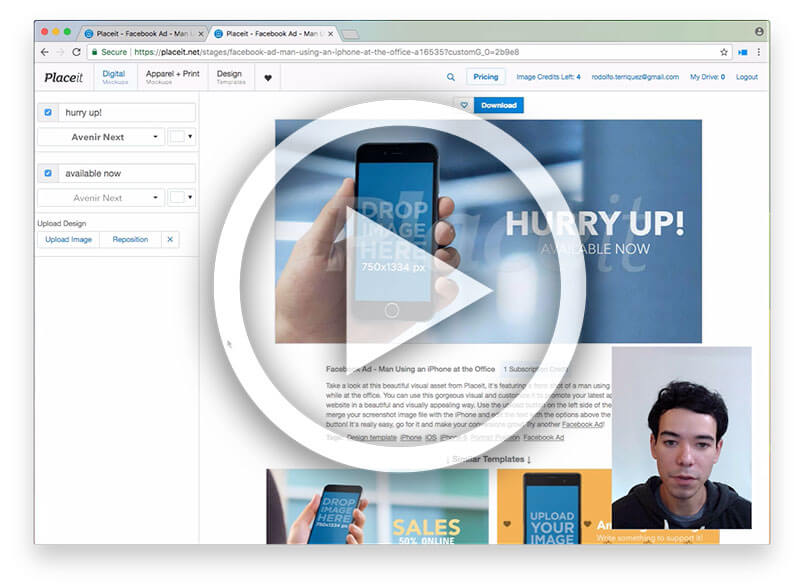Image resolution: width=800 pixels, height=588 pixels.
Task: Favorite this mockup with heart beside Download
Action: click(464, 105)
